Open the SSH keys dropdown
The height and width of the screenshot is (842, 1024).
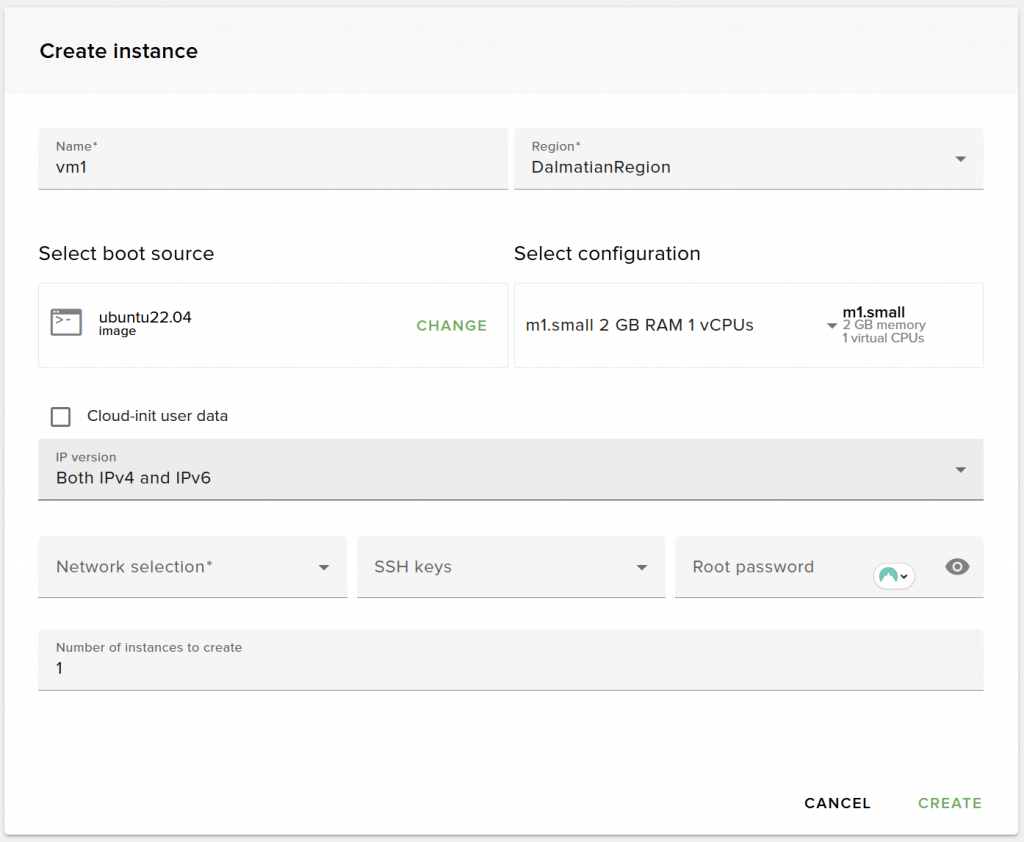511,567
